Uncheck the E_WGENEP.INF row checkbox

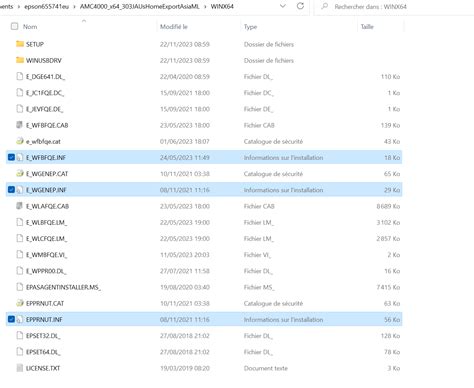[11, 189]
